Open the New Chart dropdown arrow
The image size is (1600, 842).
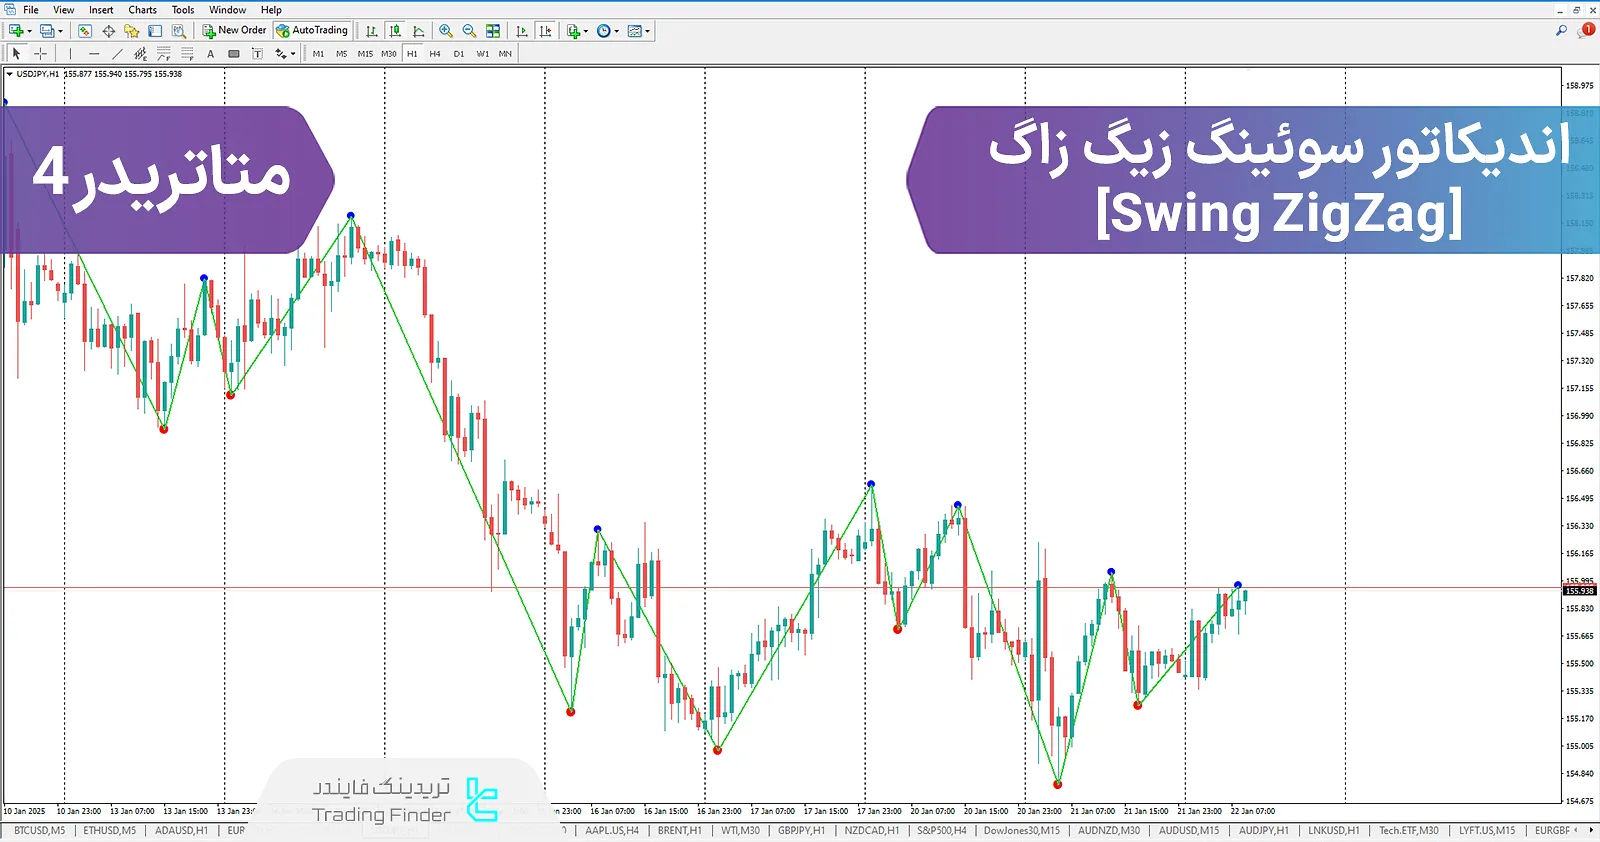pos(29,31)
